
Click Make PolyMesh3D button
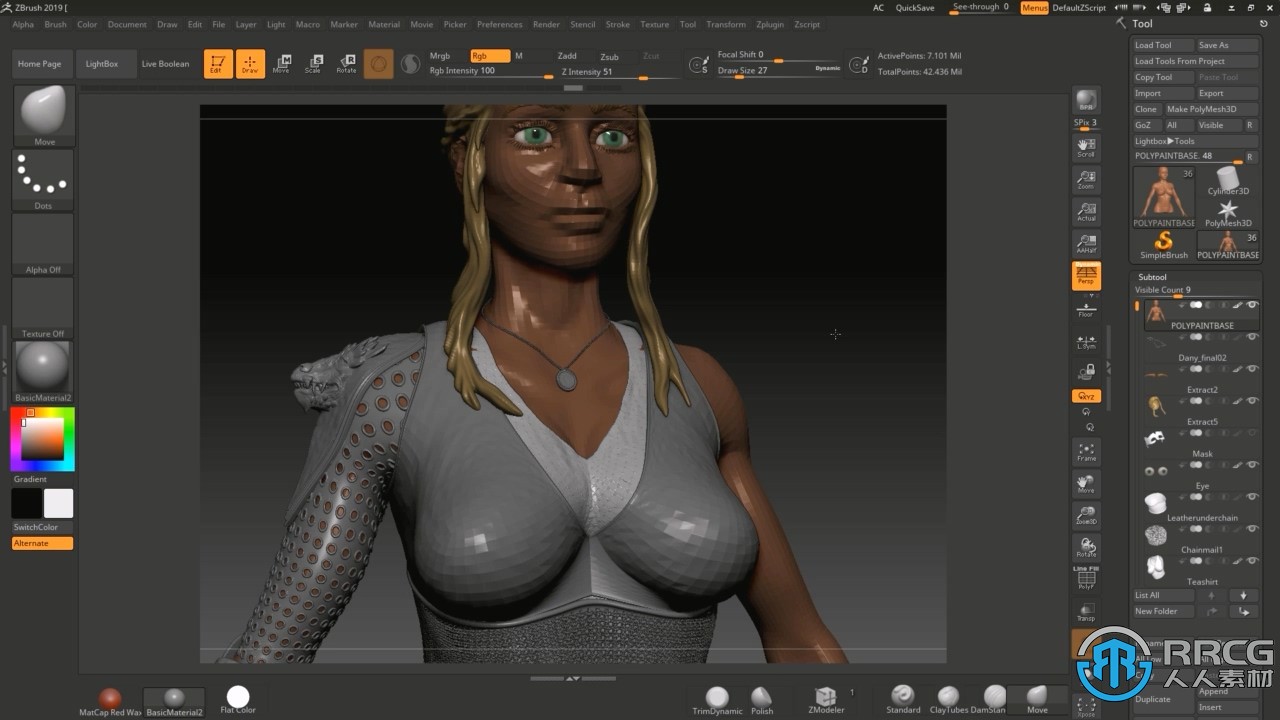1211,109
